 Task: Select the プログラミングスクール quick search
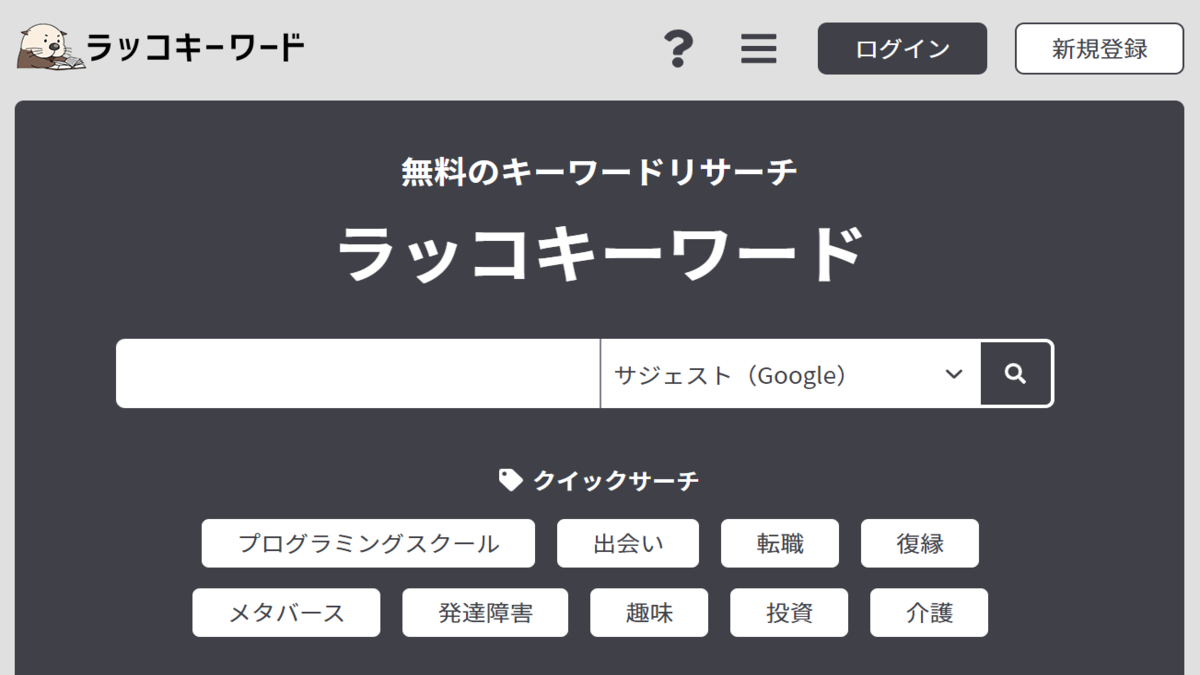click(368, 544)
